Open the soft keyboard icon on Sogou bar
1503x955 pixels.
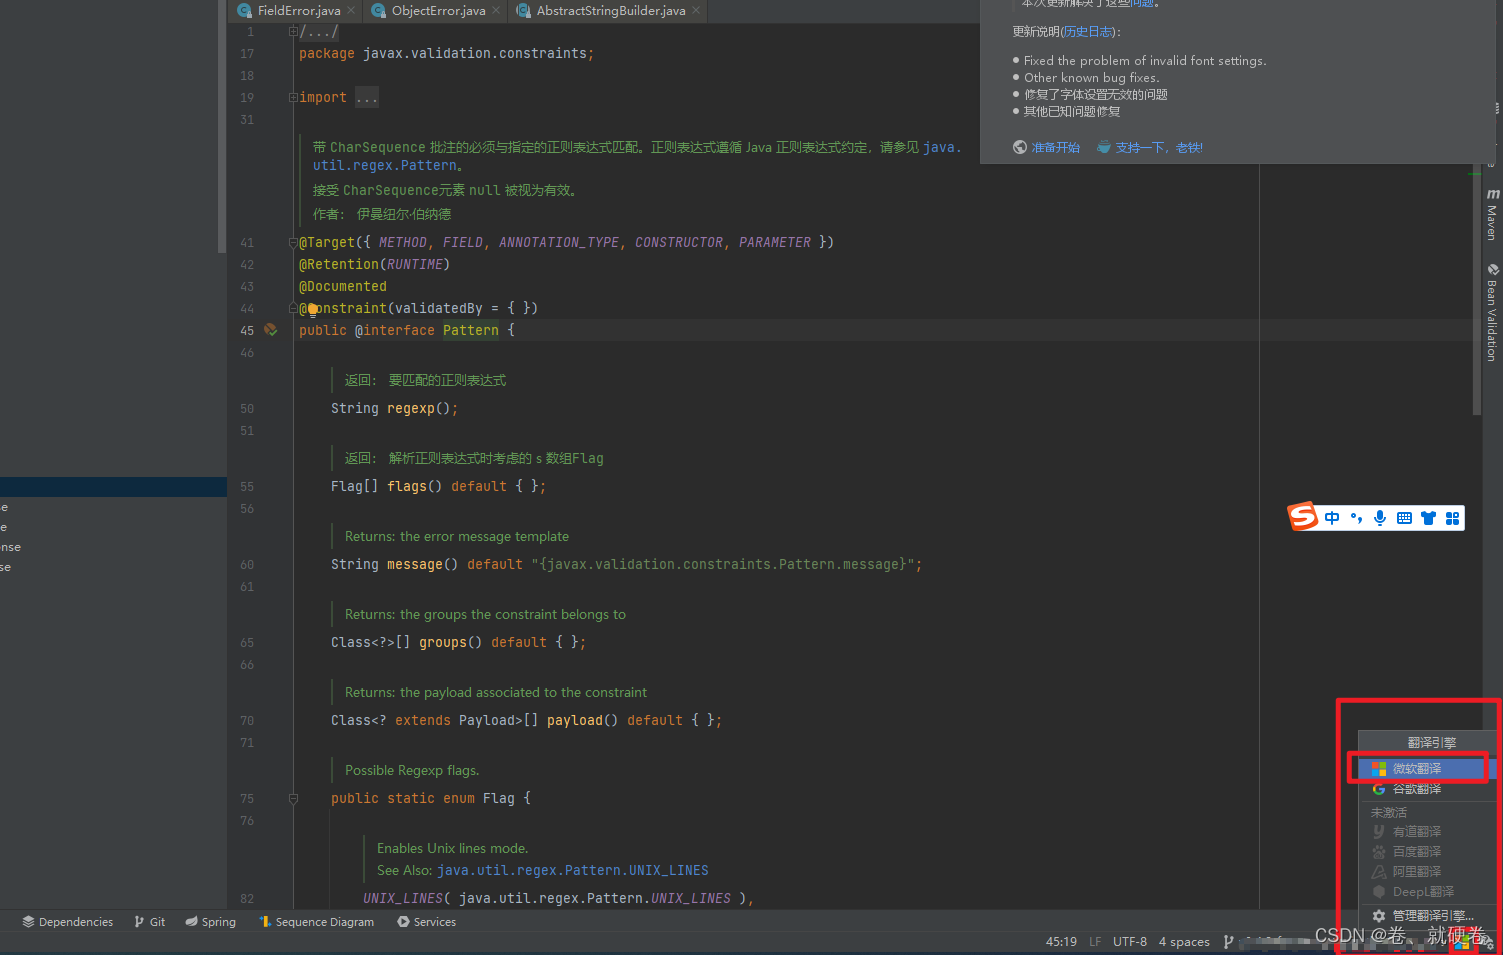click(1404, 518)
